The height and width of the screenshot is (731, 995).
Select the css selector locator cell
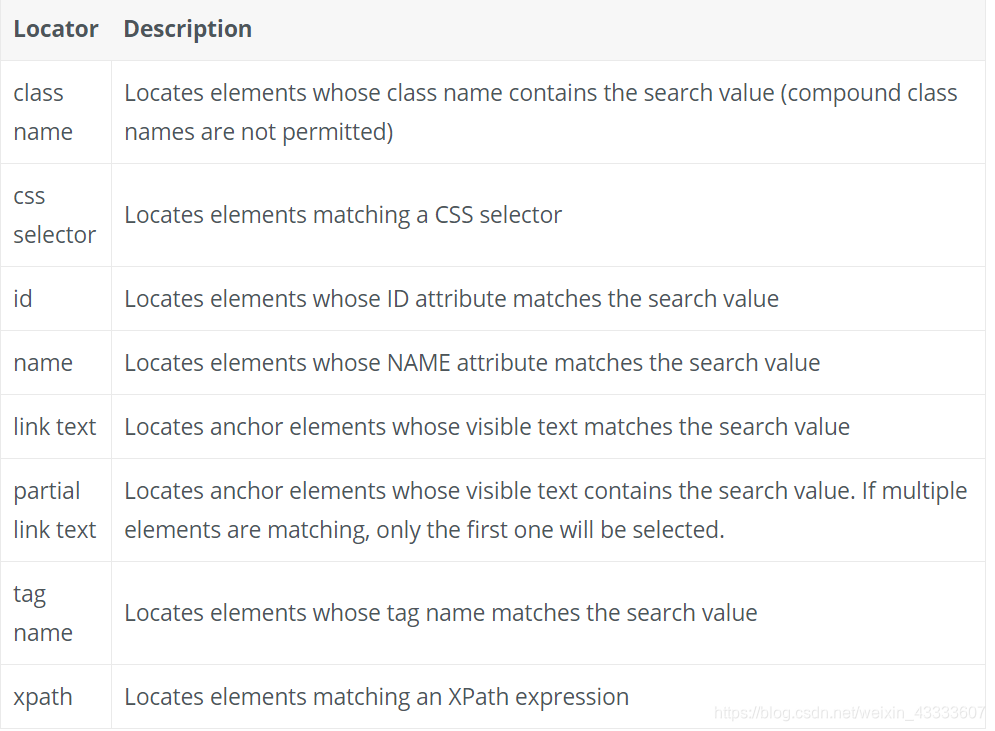coord(55,215)
